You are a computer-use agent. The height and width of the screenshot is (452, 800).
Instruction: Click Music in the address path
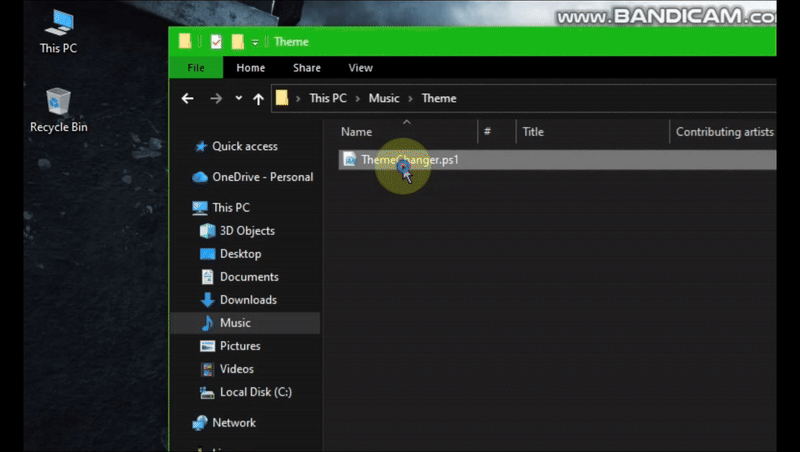[384, 98]
